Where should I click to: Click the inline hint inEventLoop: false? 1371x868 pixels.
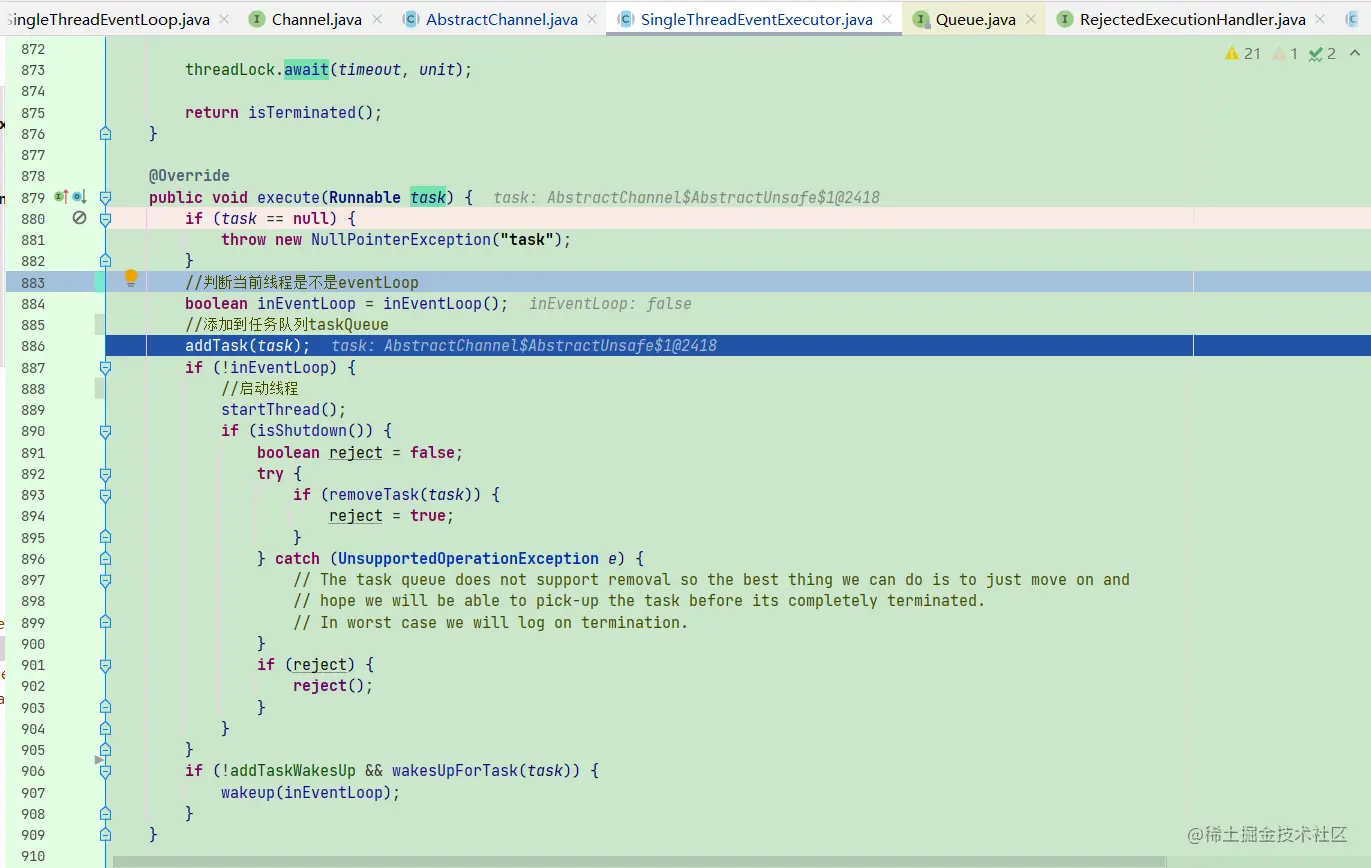pos(610,304)
